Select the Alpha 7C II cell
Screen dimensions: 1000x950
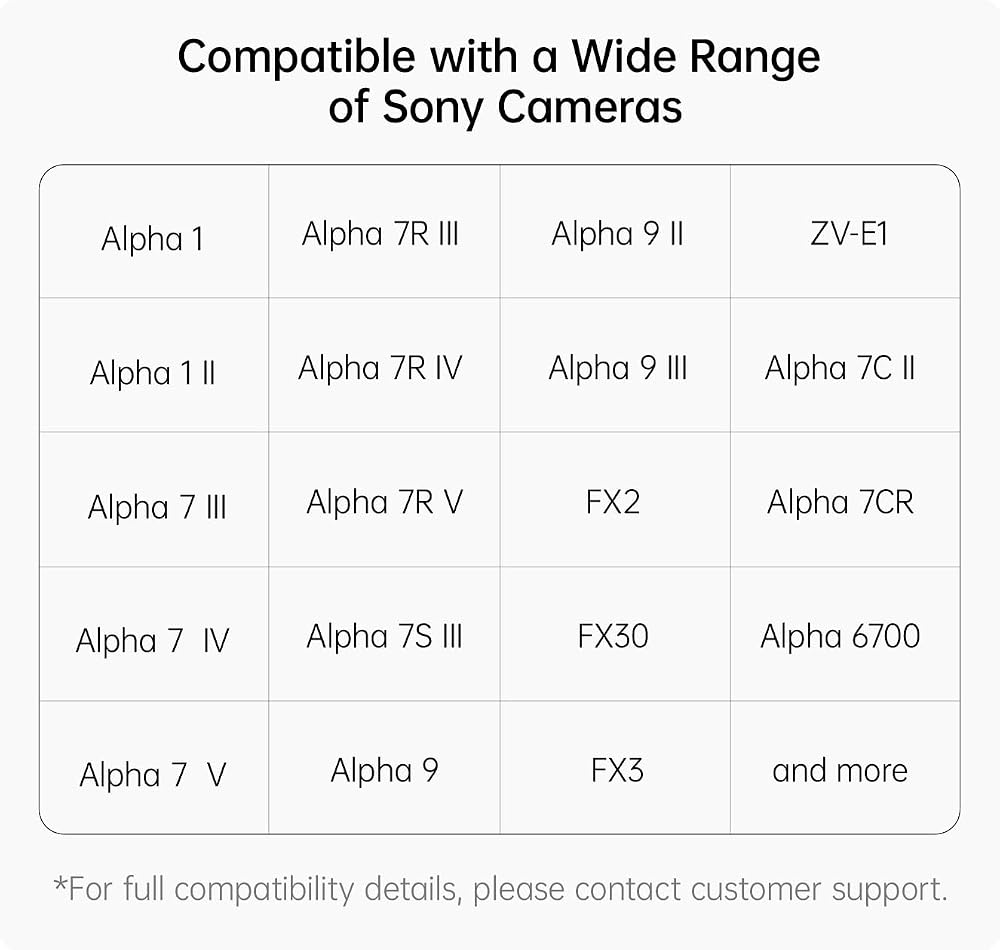[845, 365]
